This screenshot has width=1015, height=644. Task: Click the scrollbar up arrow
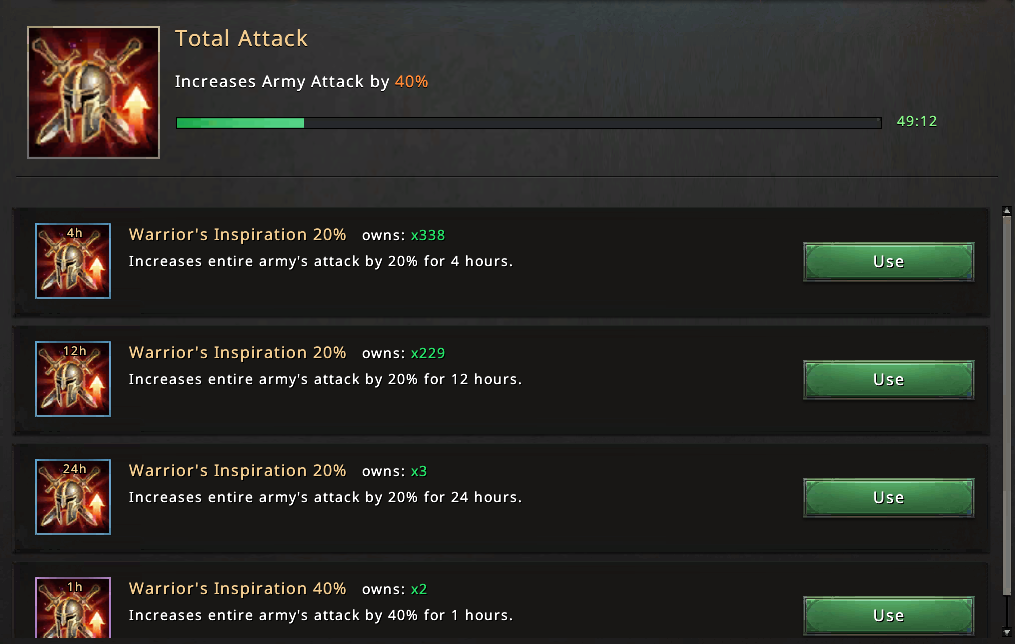click(x=1007, y=211)
